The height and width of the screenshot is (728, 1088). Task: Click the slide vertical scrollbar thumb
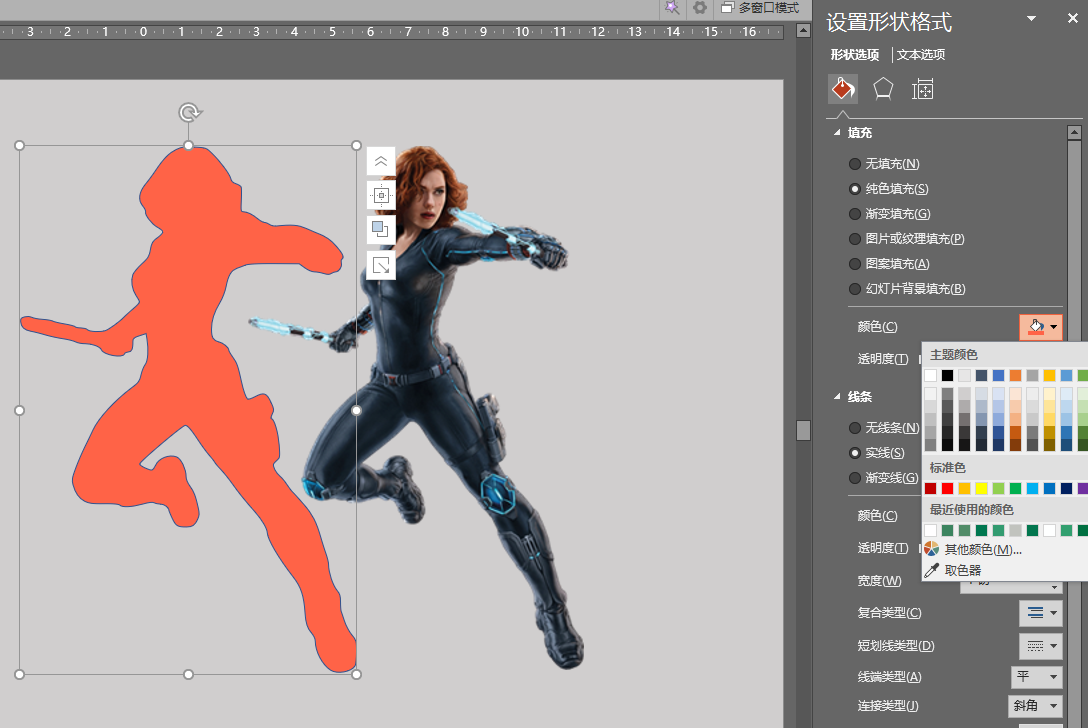(x=804, y=430)
